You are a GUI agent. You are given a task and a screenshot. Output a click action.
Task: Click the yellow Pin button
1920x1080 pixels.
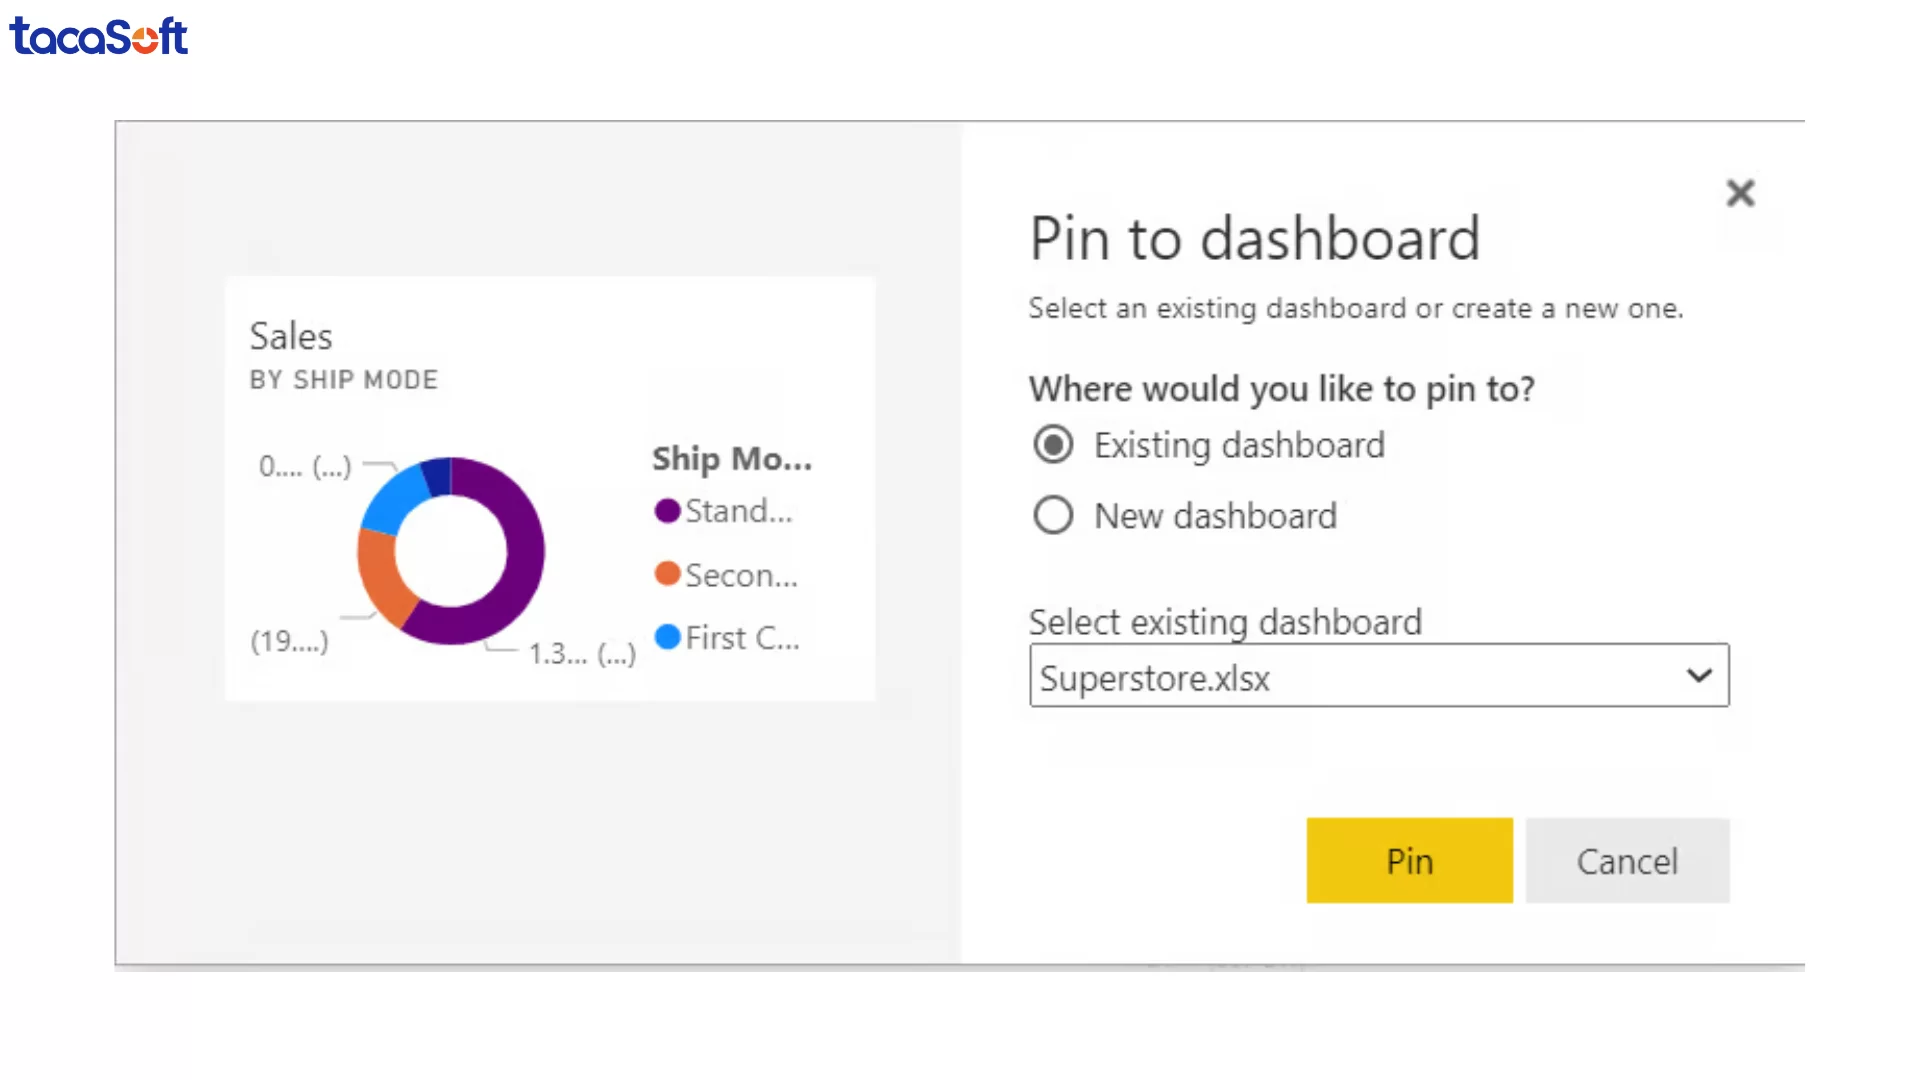coord(1409,860)
